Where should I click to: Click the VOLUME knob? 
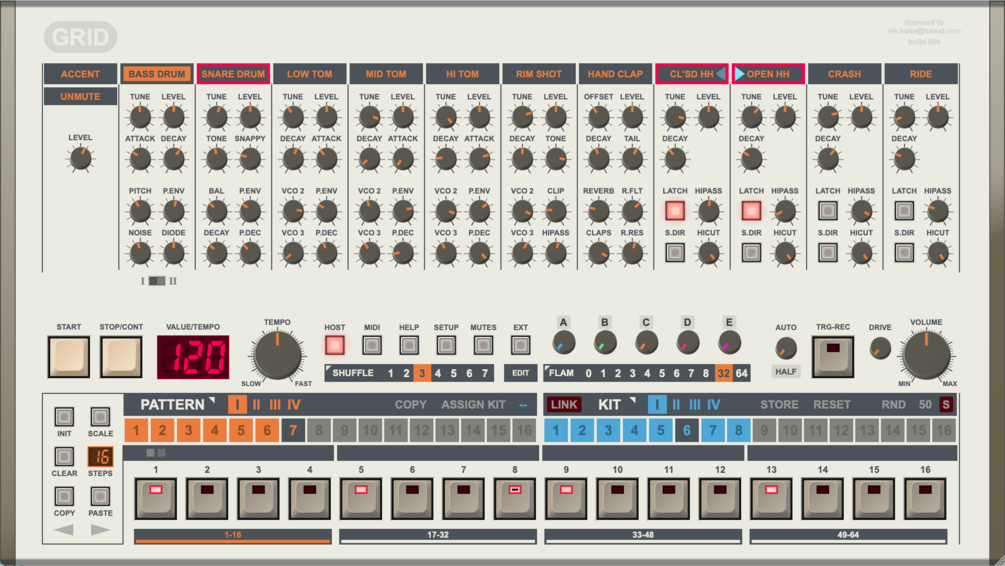click(x=926, y=355)
